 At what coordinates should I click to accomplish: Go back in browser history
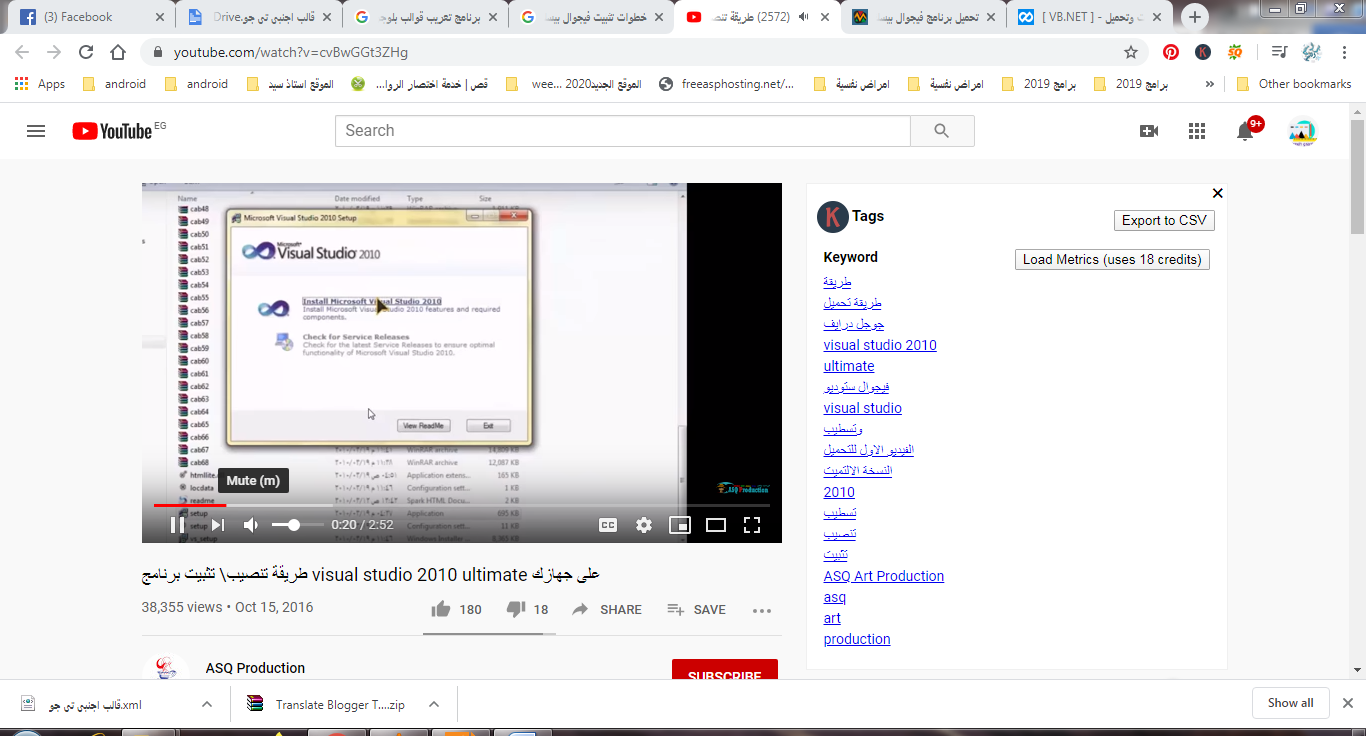pyautogui.click(x=22, y=52)
